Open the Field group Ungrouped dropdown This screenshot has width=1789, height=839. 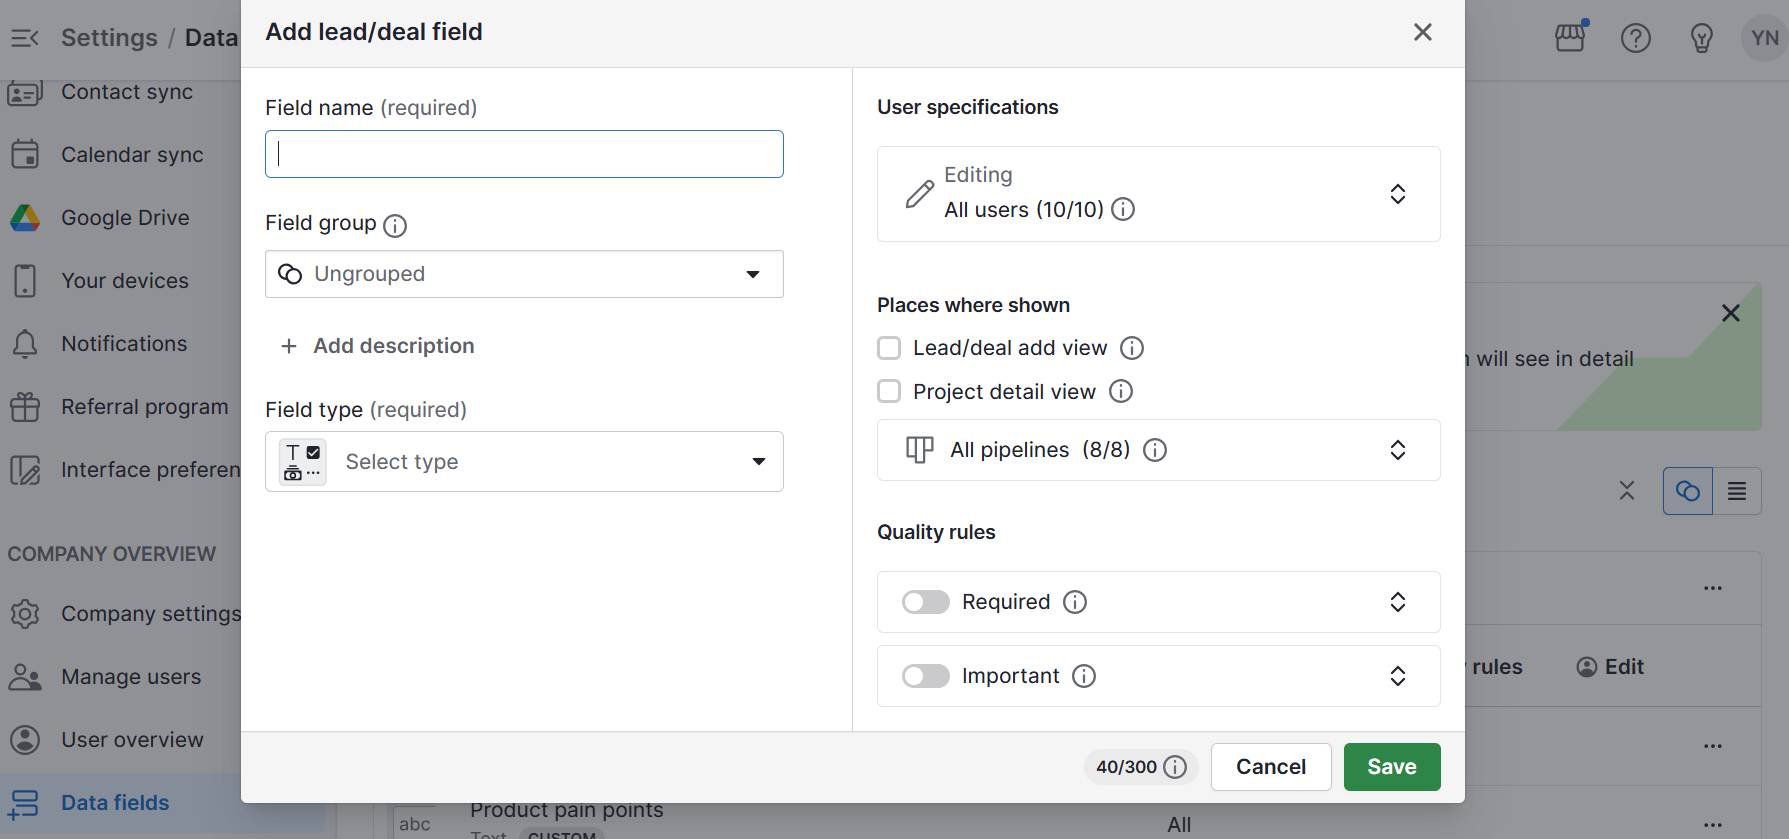(524, 274)
